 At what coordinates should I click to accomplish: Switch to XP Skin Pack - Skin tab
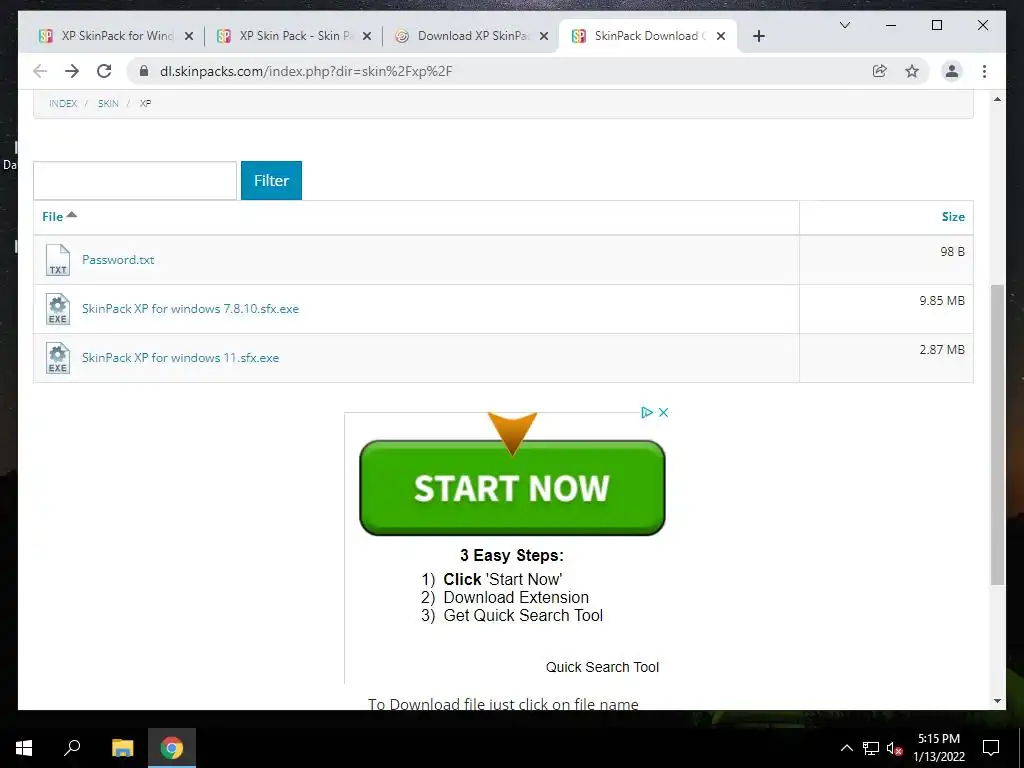[294, 36]
